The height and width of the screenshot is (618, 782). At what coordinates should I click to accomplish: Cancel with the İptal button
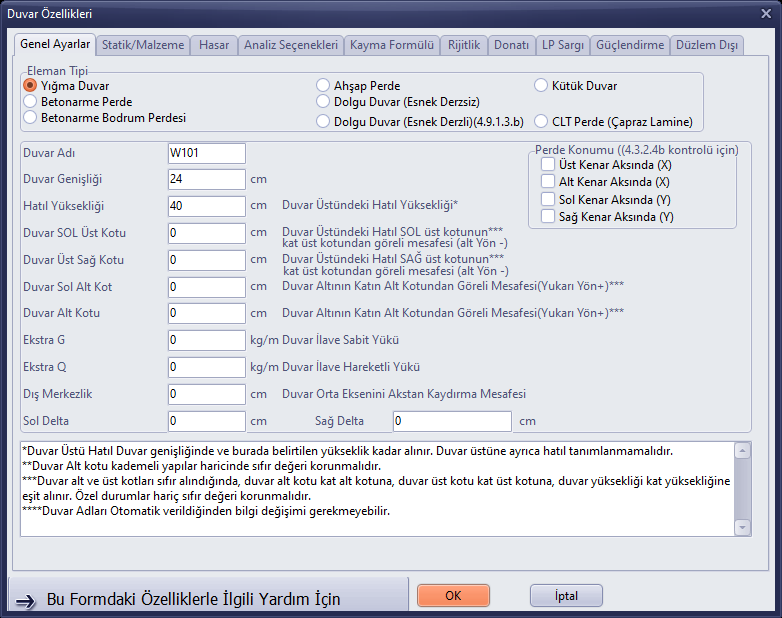pyautogui.click(x=566, y=596)
